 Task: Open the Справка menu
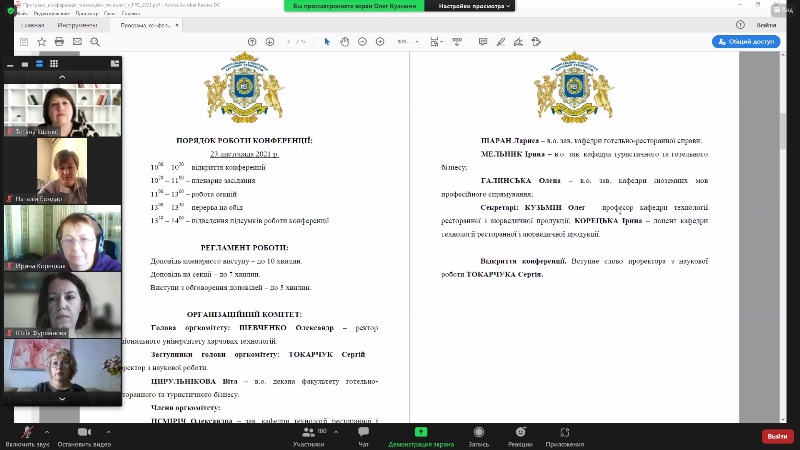[131, 14]
